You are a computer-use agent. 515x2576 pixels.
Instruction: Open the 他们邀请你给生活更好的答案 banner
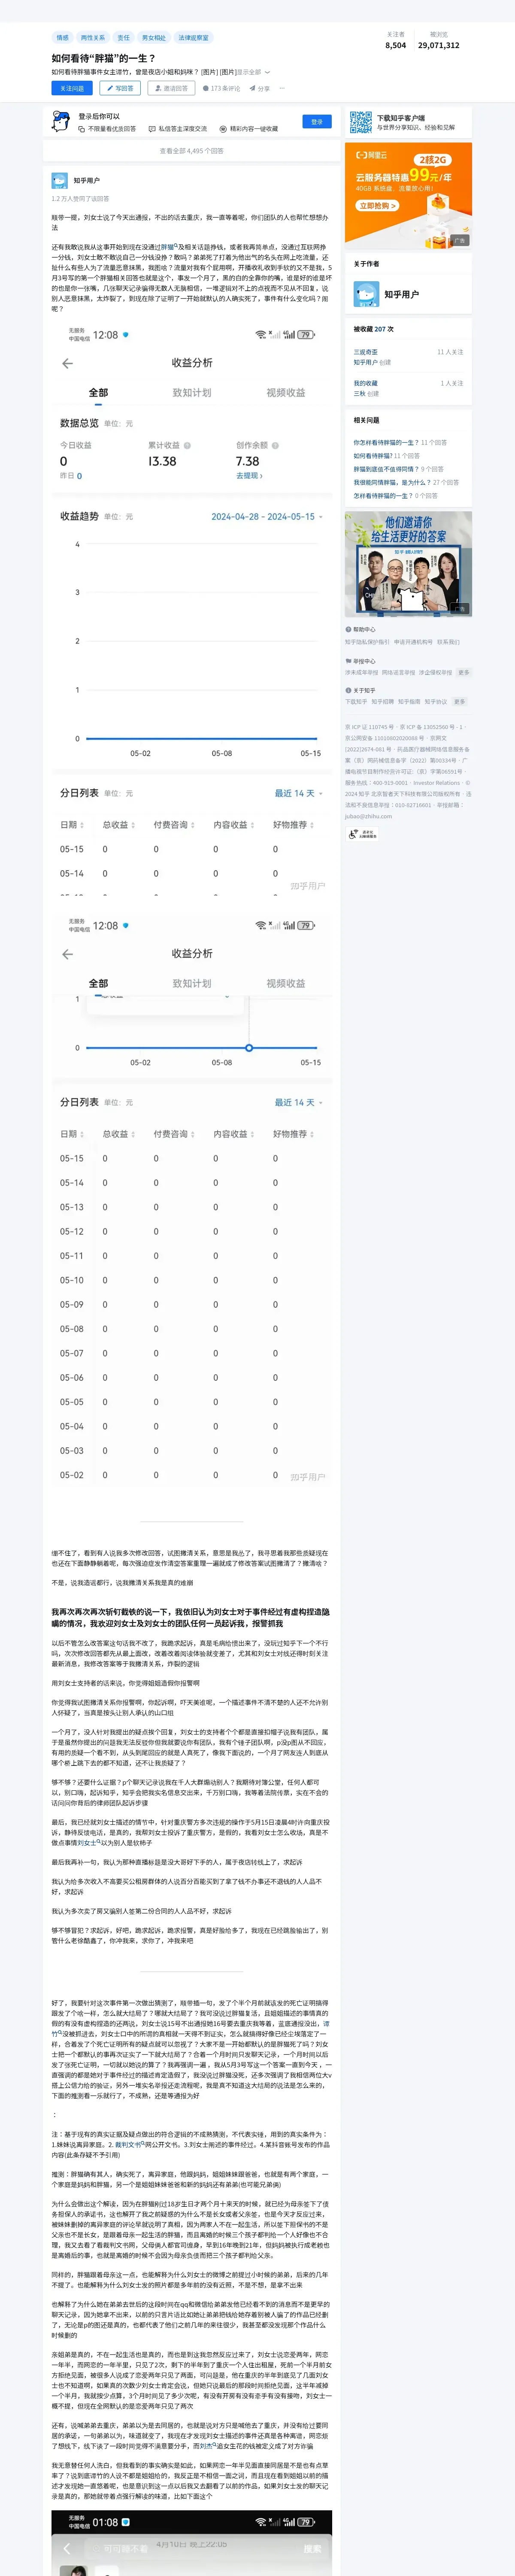(x=408, y=564)
